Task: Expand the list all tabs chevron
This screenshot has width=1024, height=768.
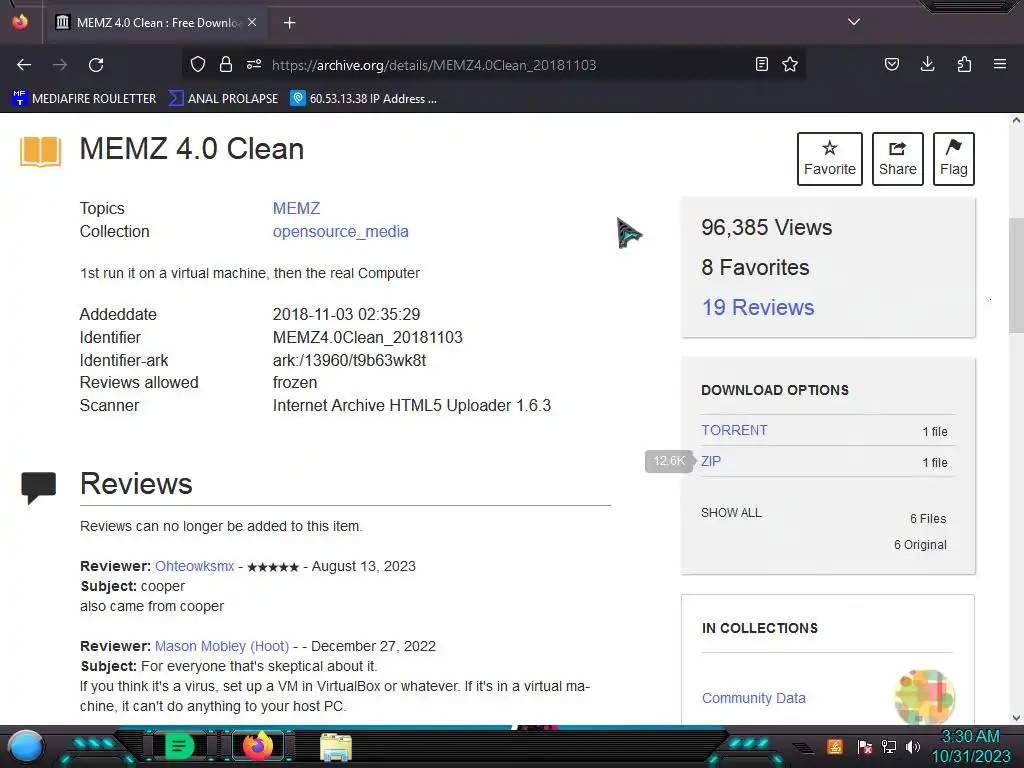Action: 854,22
